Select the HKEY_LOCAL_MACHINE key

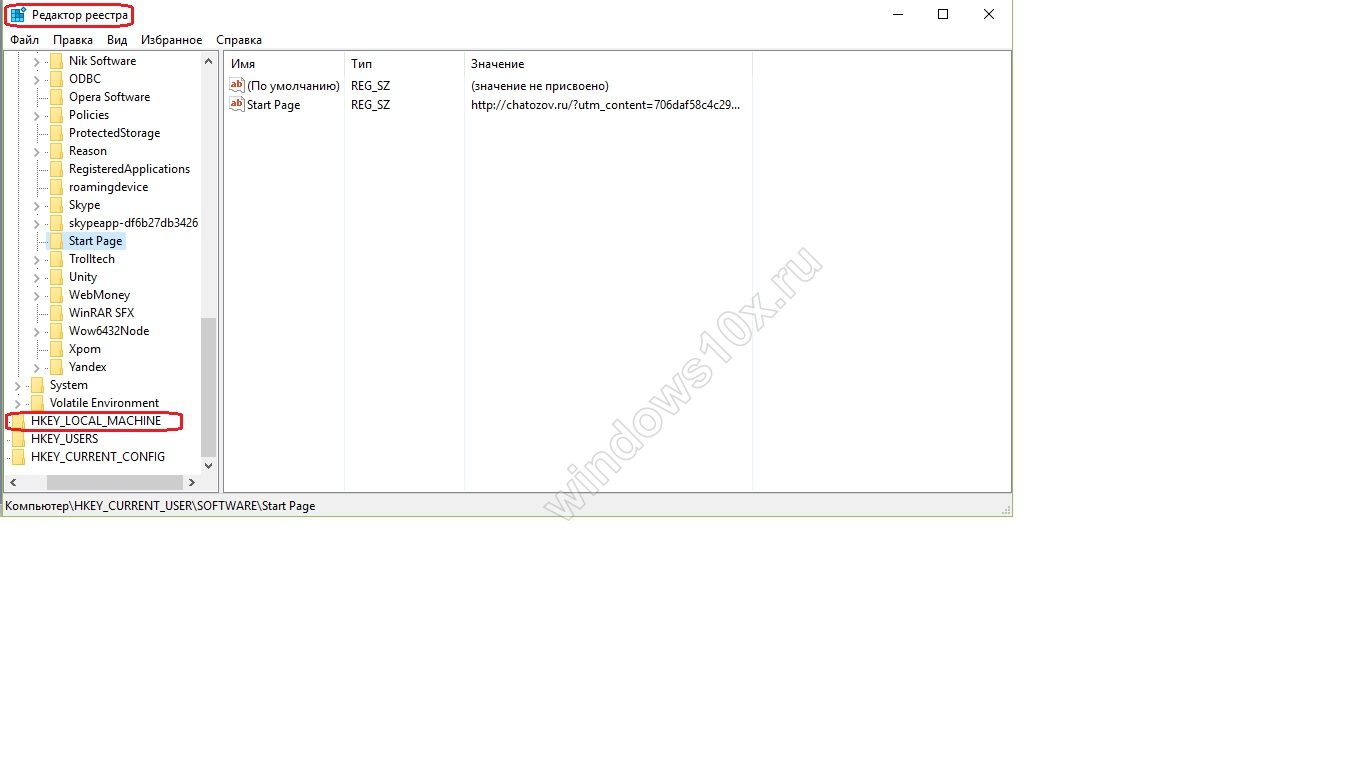(x=95, y=421)
